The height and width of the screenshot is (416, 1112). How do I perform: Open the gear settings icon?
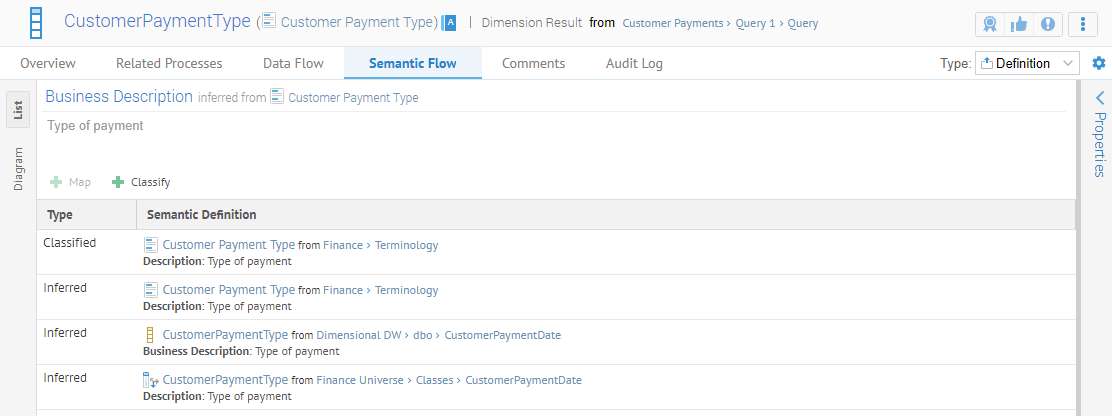(x=1099, y=63)
